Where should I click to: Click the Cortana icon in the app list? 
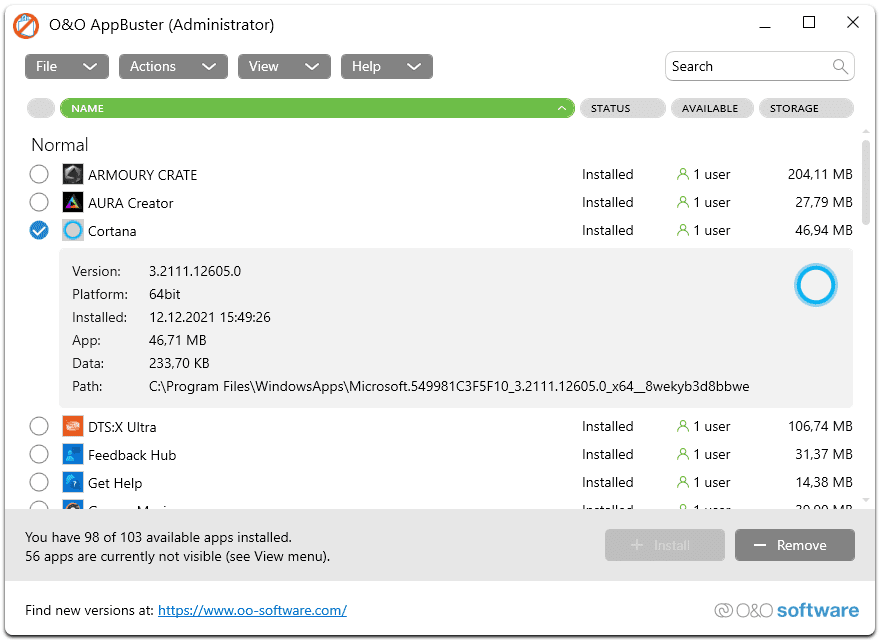(72, 230)
